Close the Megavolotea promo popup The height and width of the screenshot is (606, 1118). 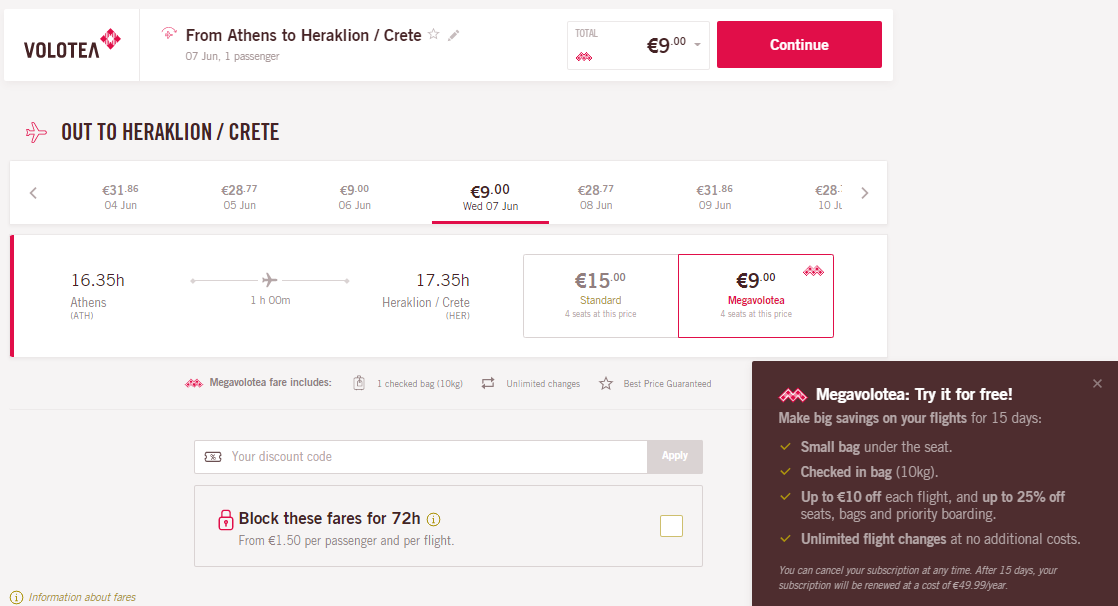[x=1097, y=384]
